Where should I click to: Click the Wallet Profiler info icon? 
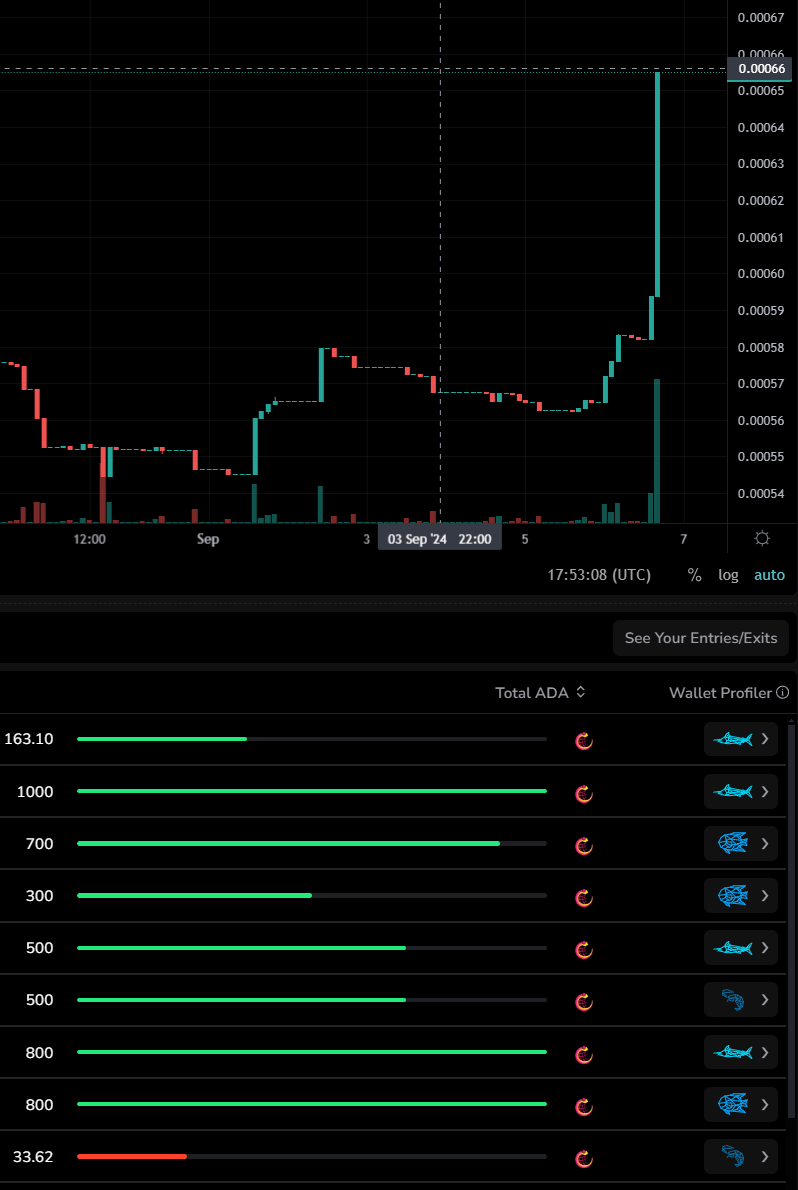coord(783,692)
